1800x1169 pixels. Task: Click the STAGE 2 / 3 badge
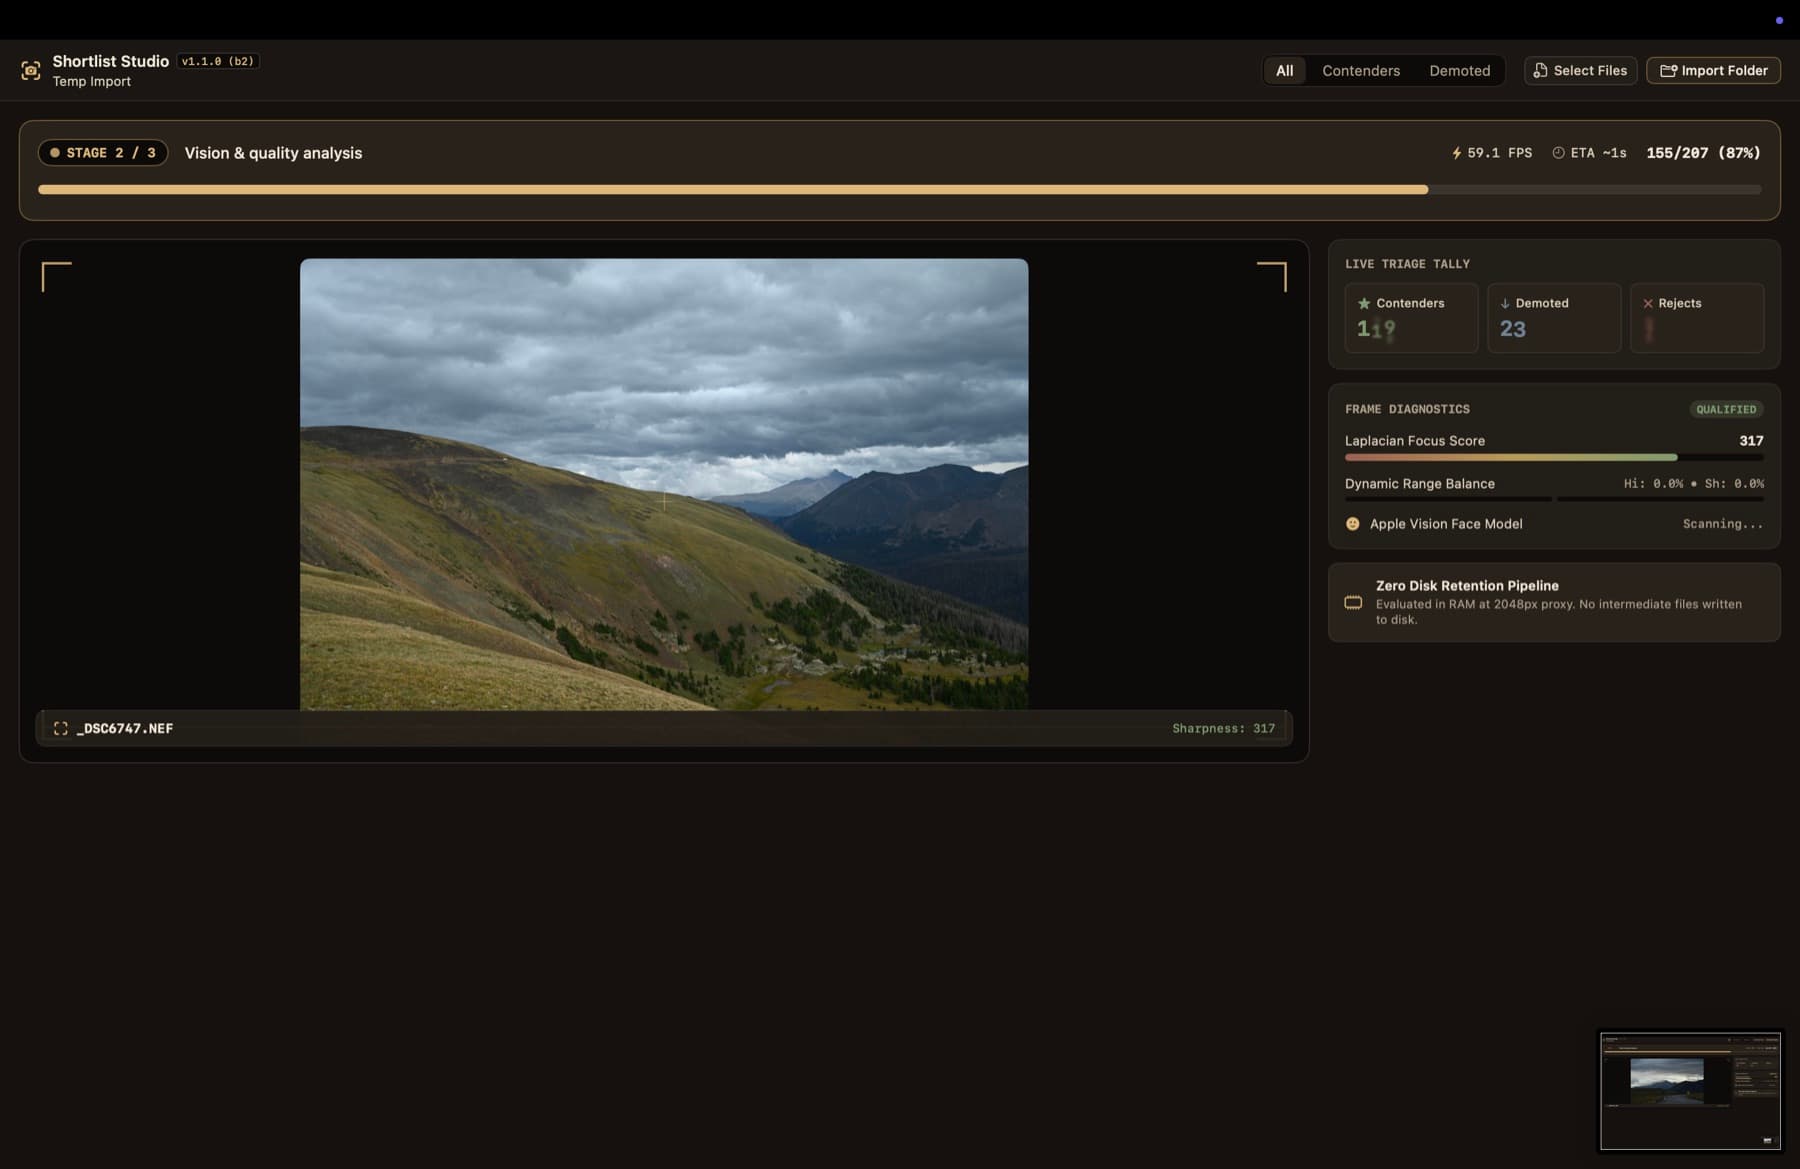pyautogui.click(x=103, y=153)
